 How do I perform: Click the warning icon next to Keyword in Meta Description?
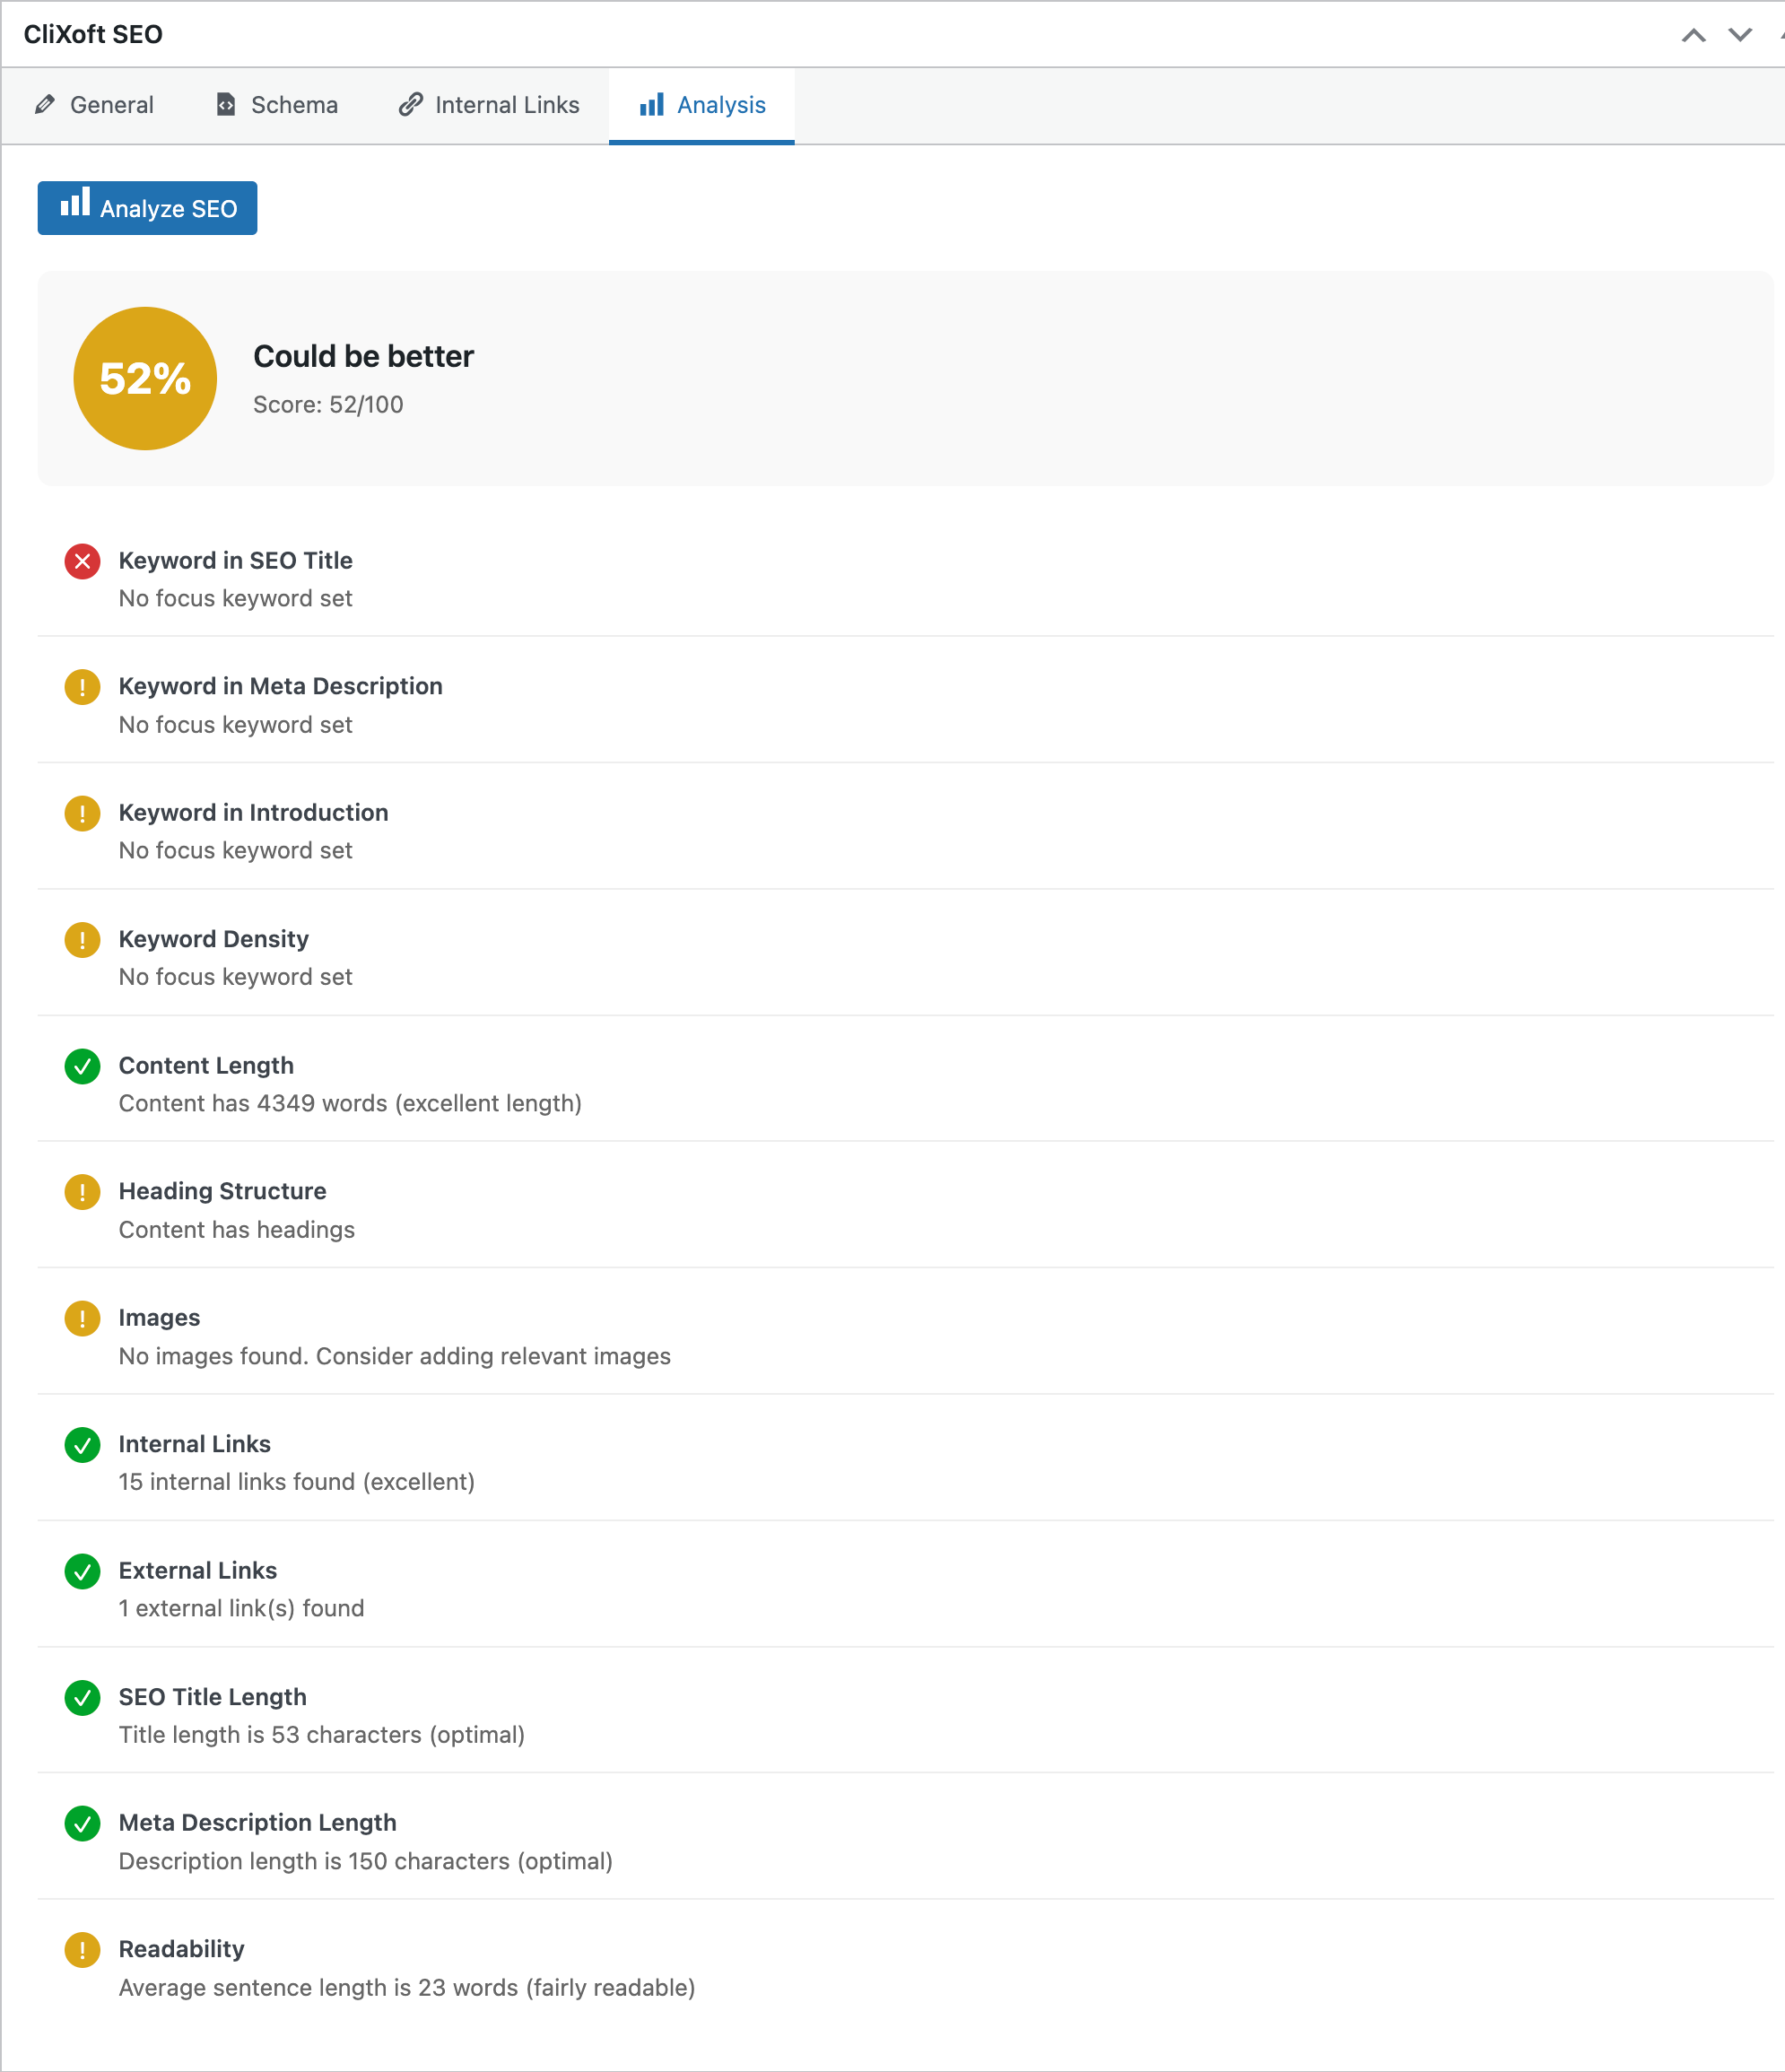tap(82, 688)
